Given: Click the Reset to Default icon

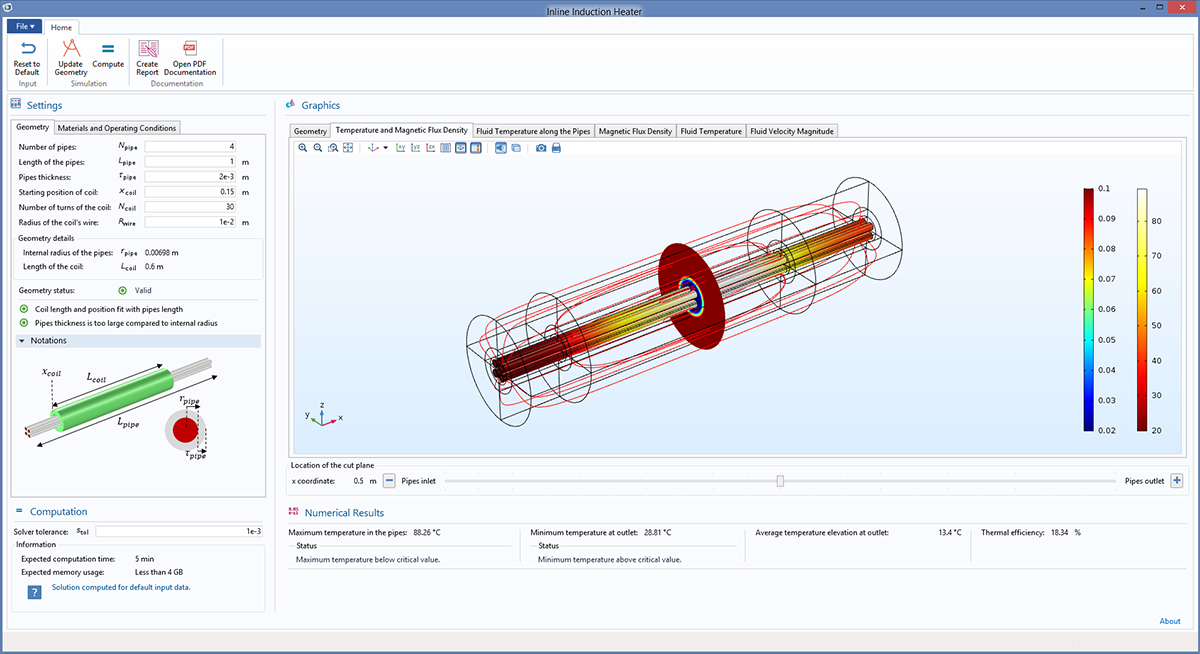Looking at the screenshot, I should pyautogui.click(x=27, y=49).
